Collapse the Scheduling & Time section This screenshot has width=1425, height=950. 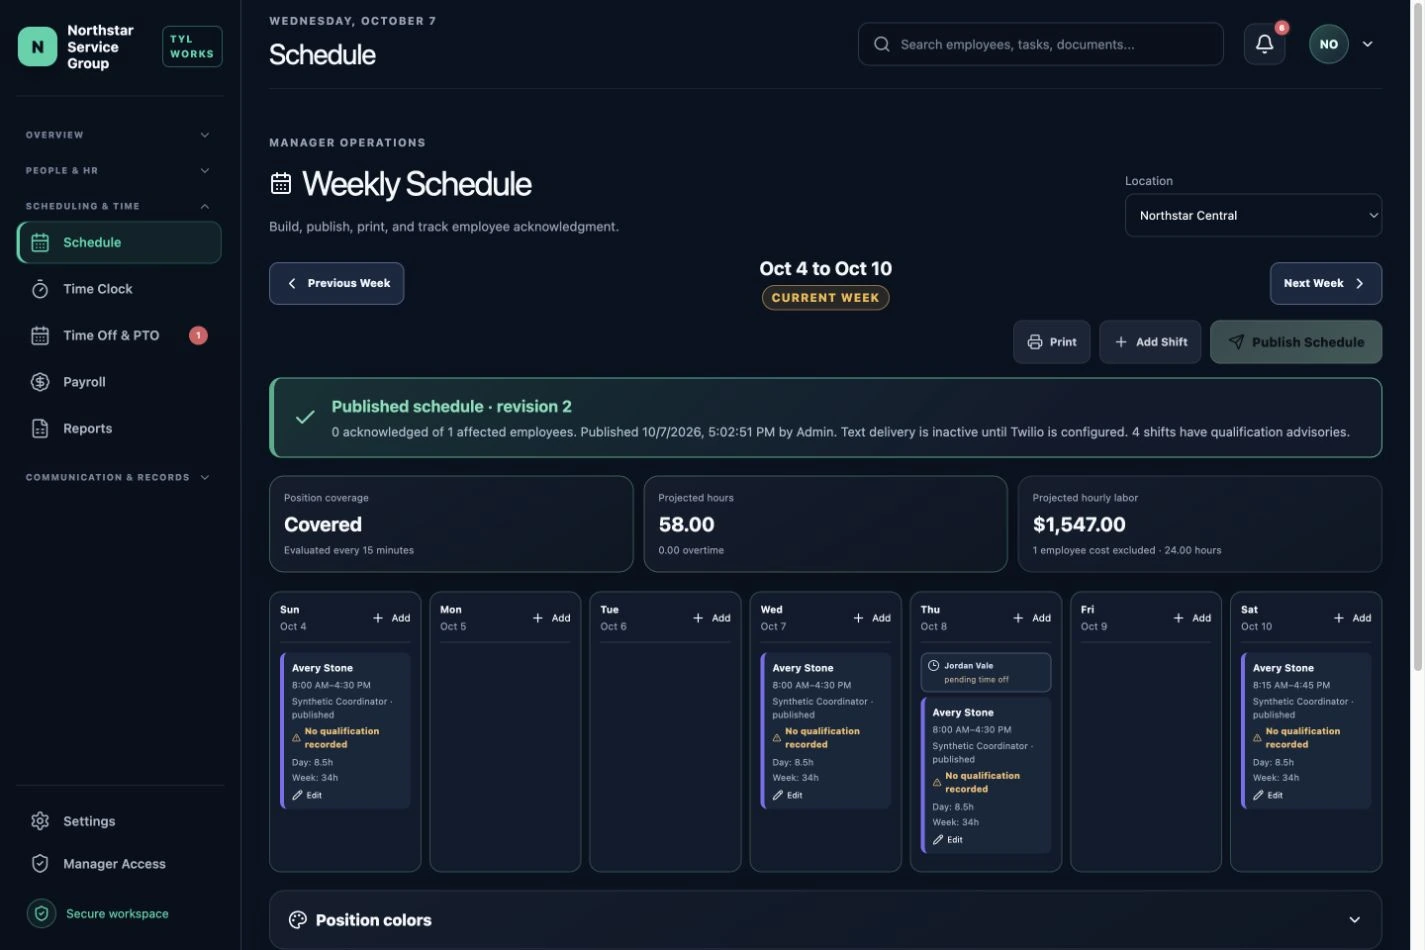pos(119,207)
